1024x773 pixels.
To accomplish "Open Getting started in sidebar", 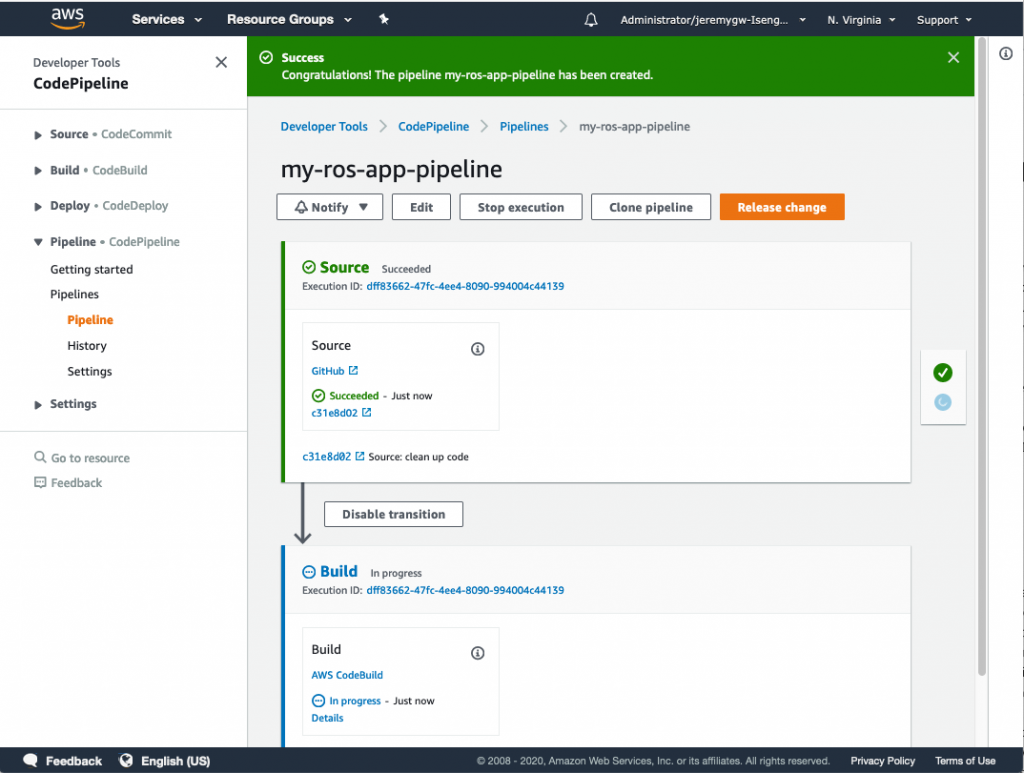I will pos(91,269).
